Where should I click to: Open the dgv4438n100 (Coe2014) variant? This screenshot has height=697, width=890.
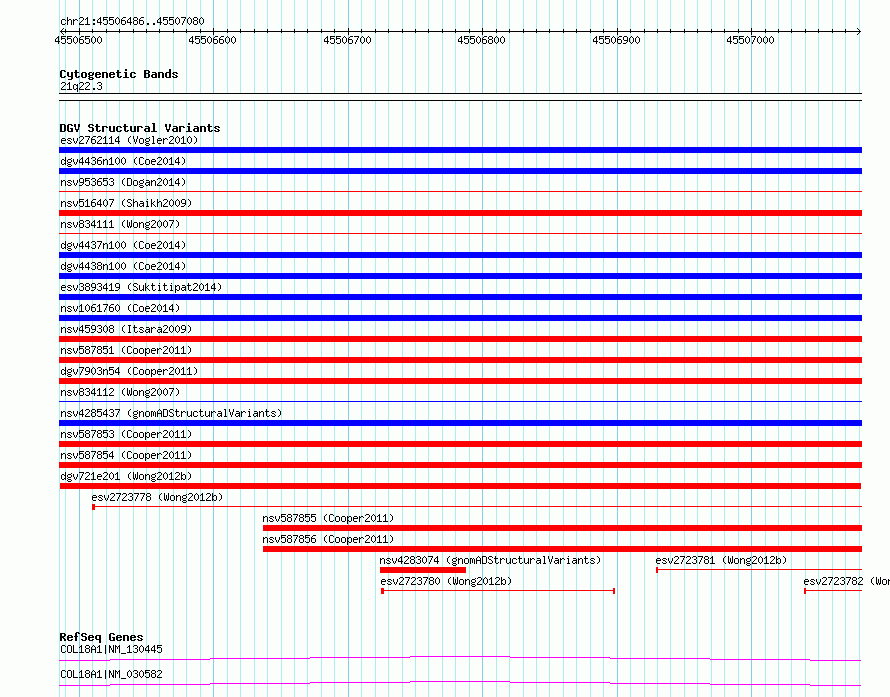click(123, 266)
